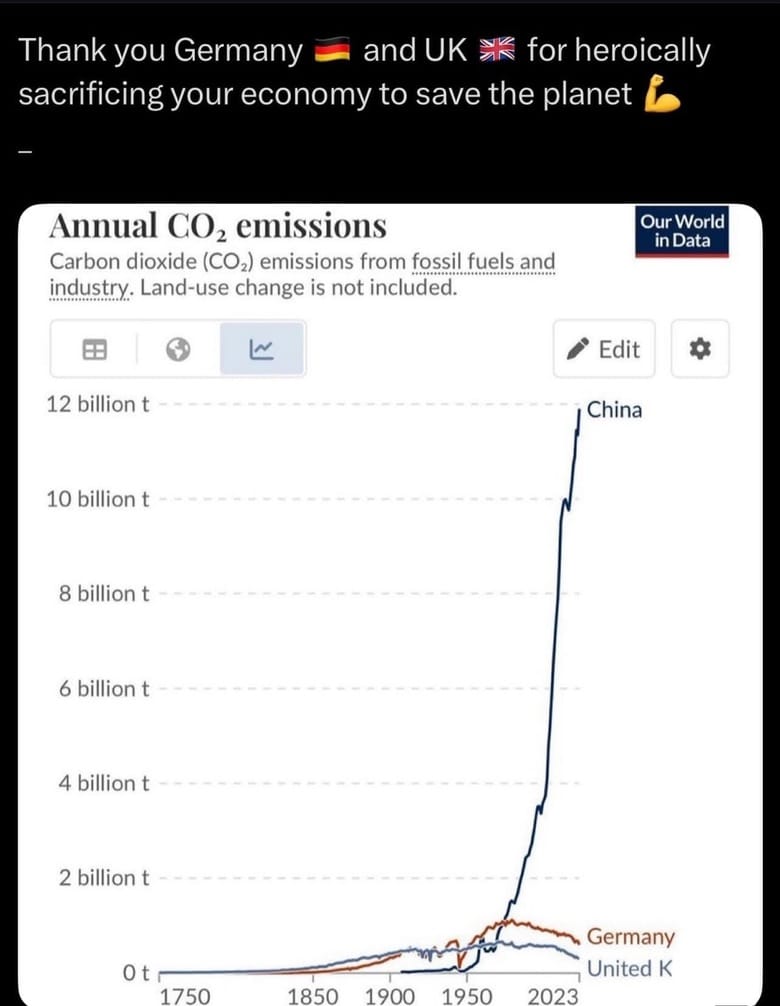The image size is (780, 1006).
Task: Click the 1900 year on the x-axis
Action: [x=390, y=995]
